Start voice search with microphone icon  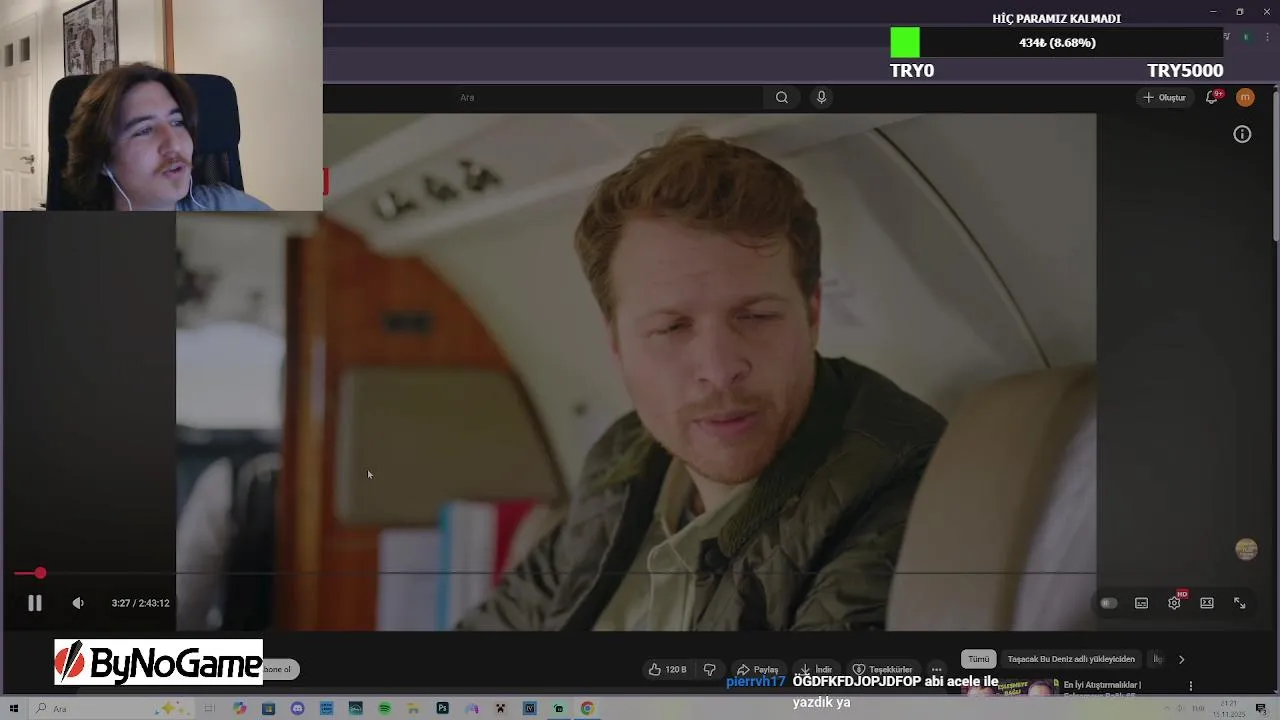821,97
